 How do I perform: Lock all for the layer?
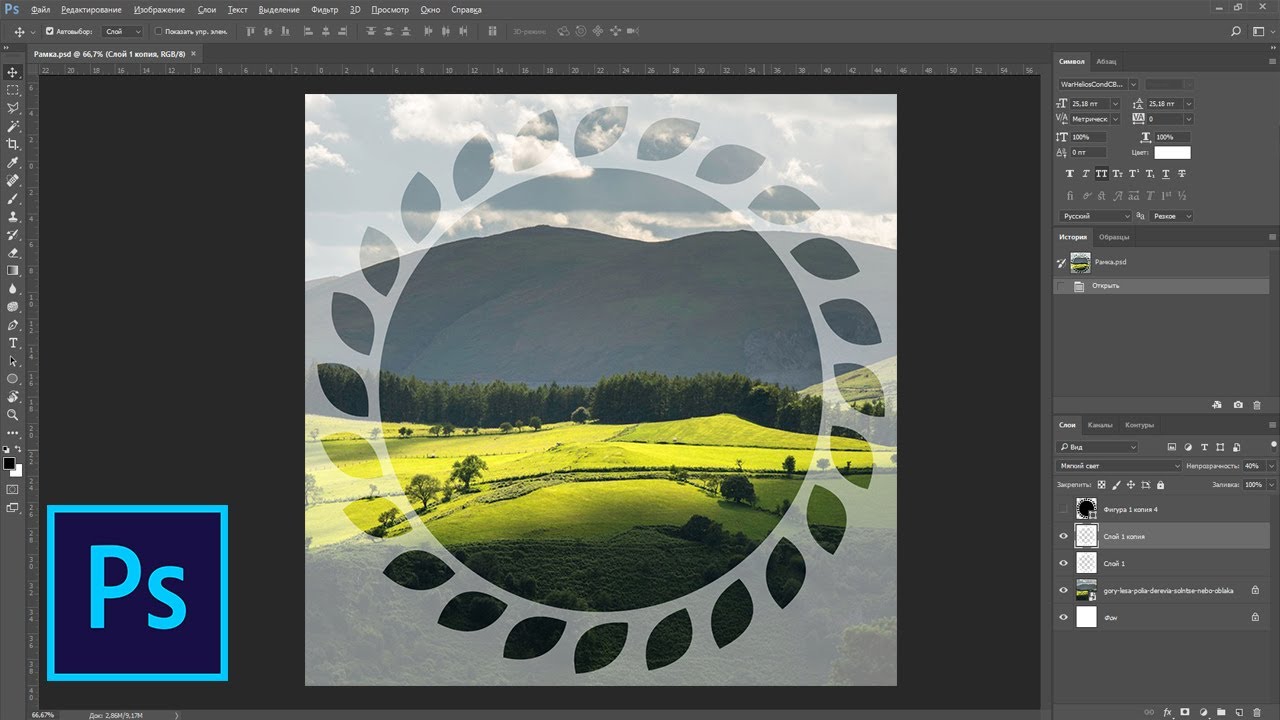(x=1160, y=485)
